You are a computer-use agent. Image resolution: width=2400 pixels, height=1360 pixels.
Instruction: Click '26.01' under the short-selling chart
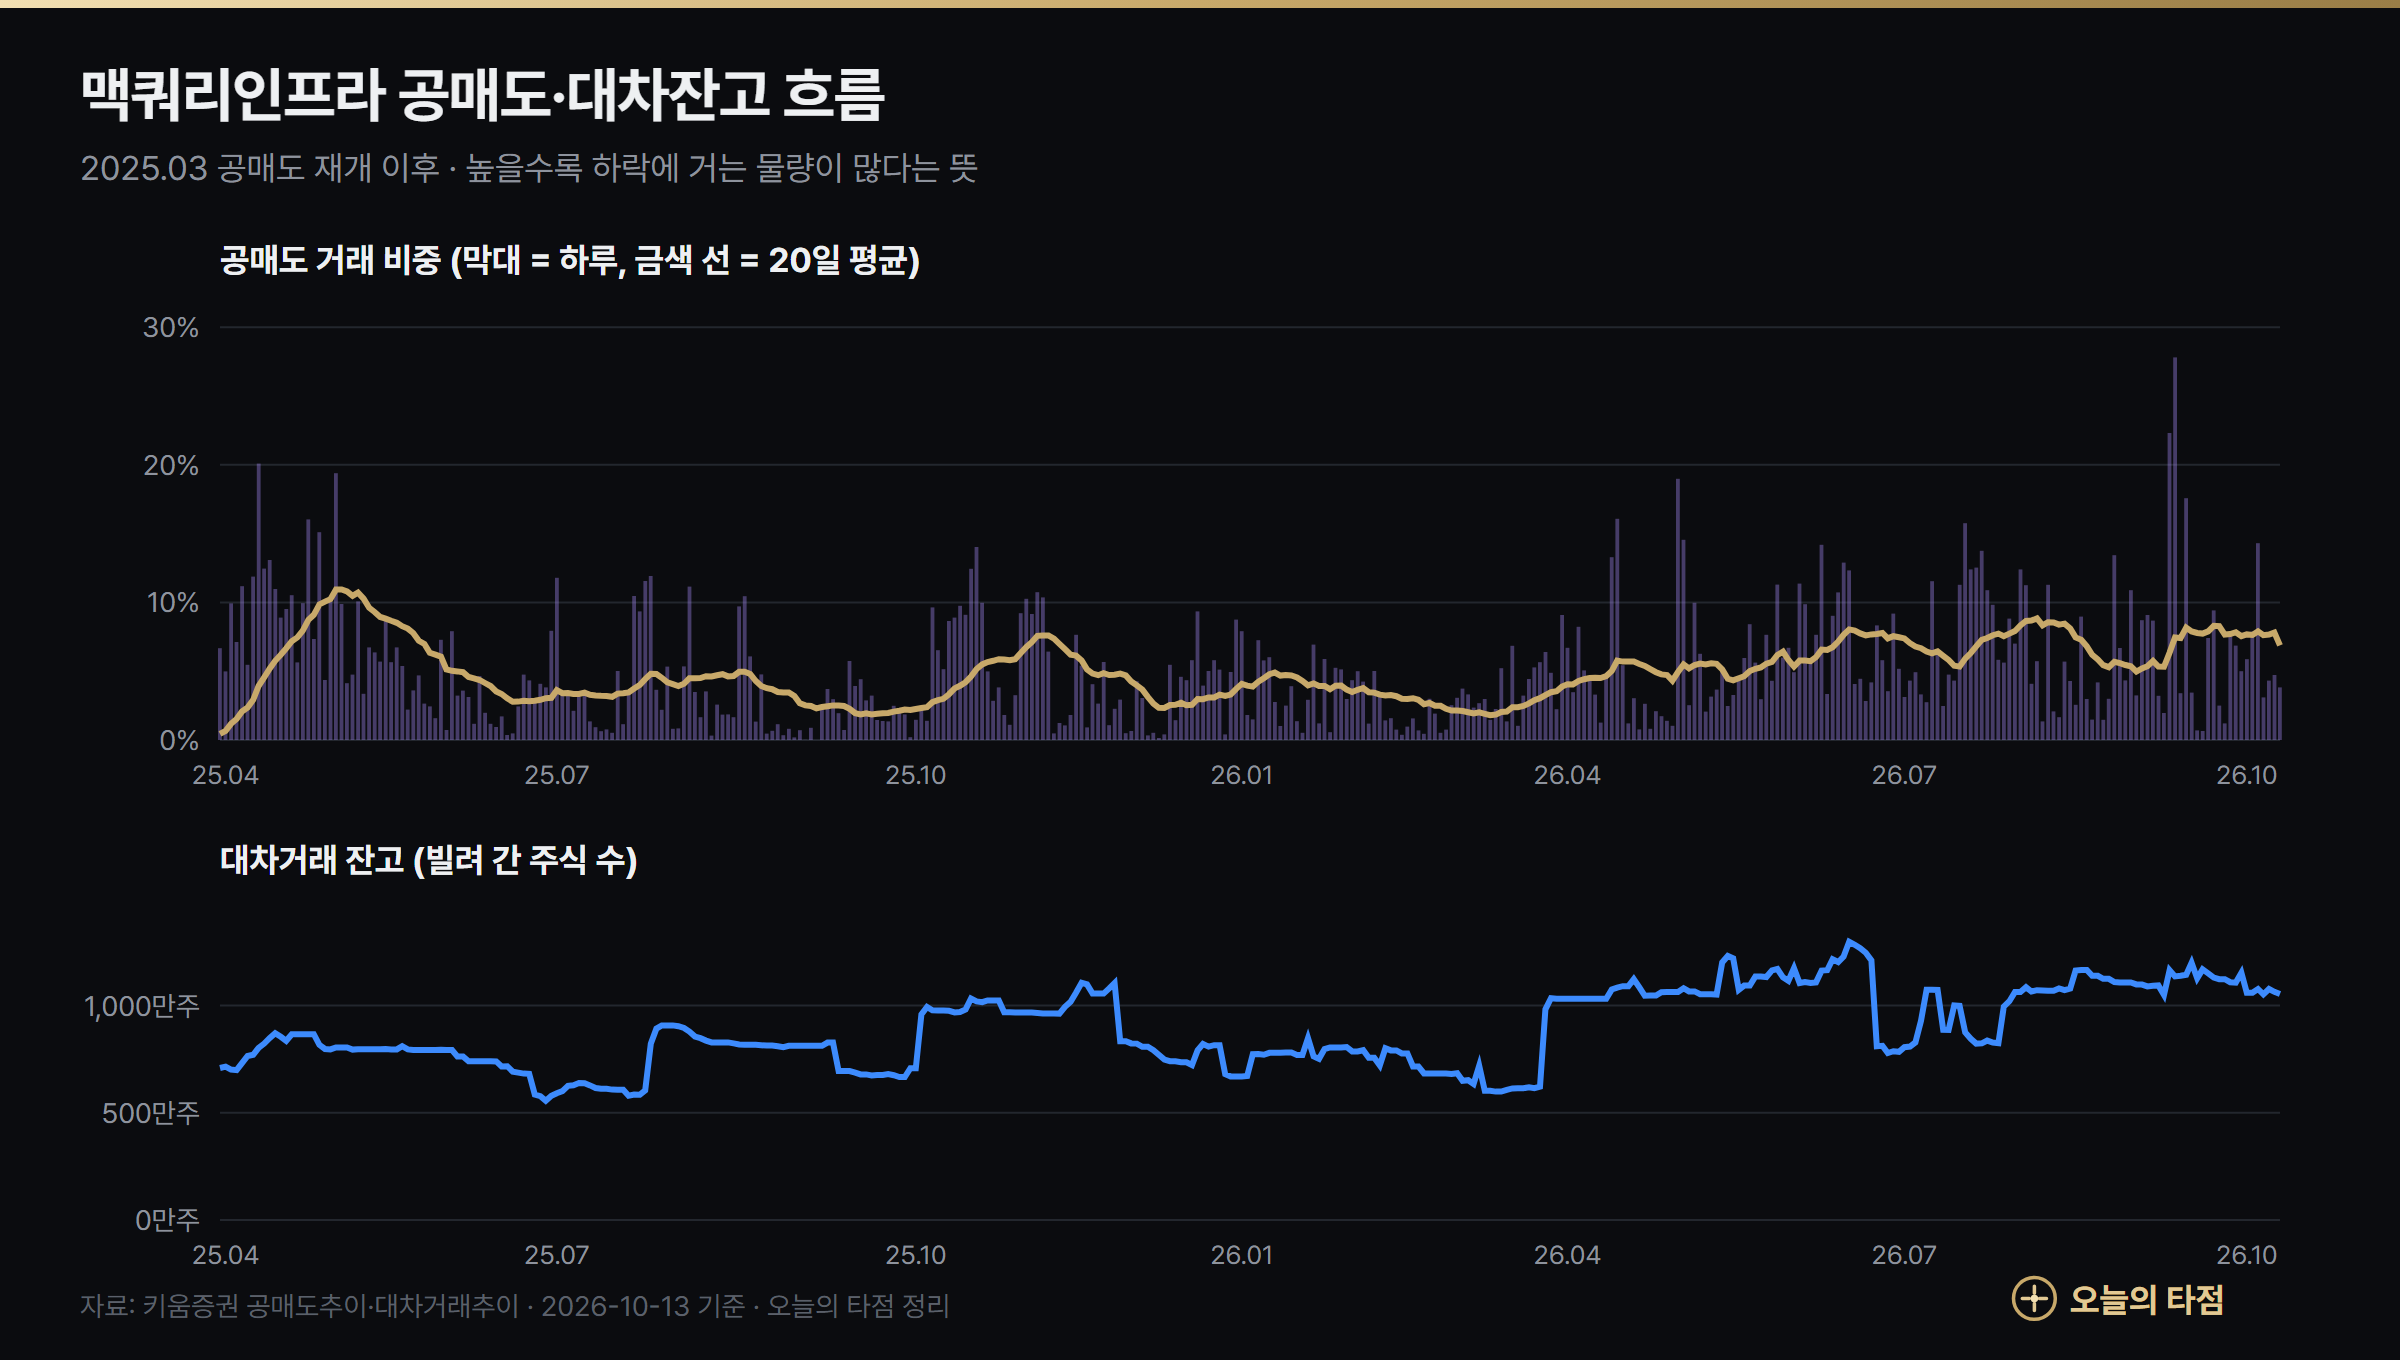coord(1241,775)
